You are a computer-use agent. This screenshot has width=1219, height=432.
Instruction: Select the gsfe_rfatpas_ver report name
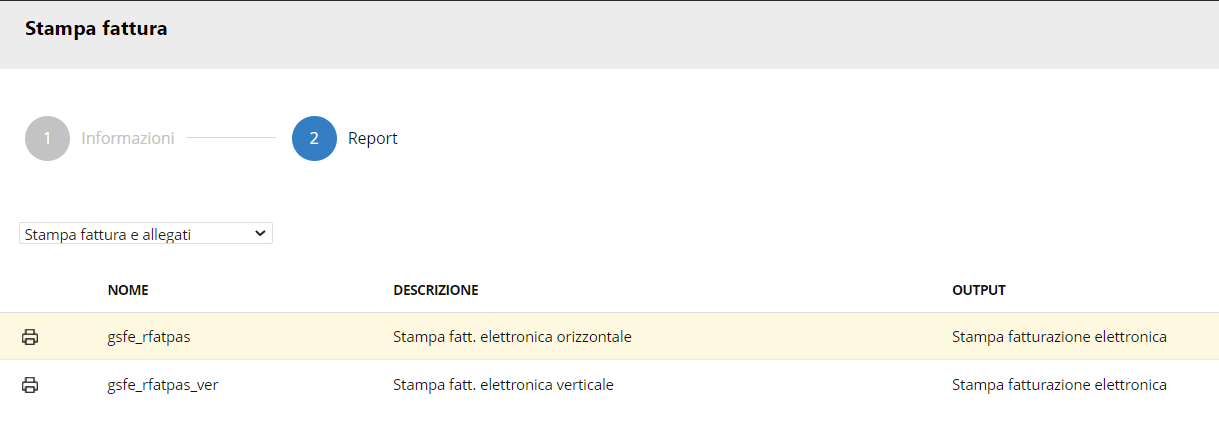[x=163, y=385]
